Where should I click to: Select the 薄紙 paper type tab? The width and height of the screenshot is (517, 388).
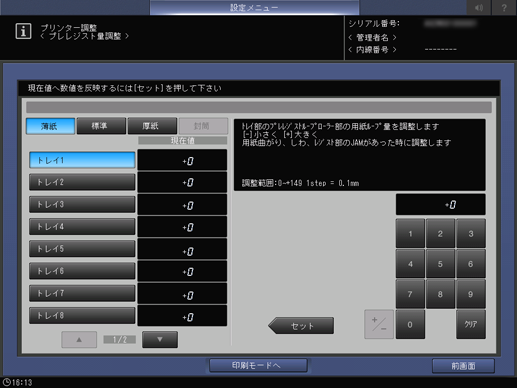click(x=50, y=126)
